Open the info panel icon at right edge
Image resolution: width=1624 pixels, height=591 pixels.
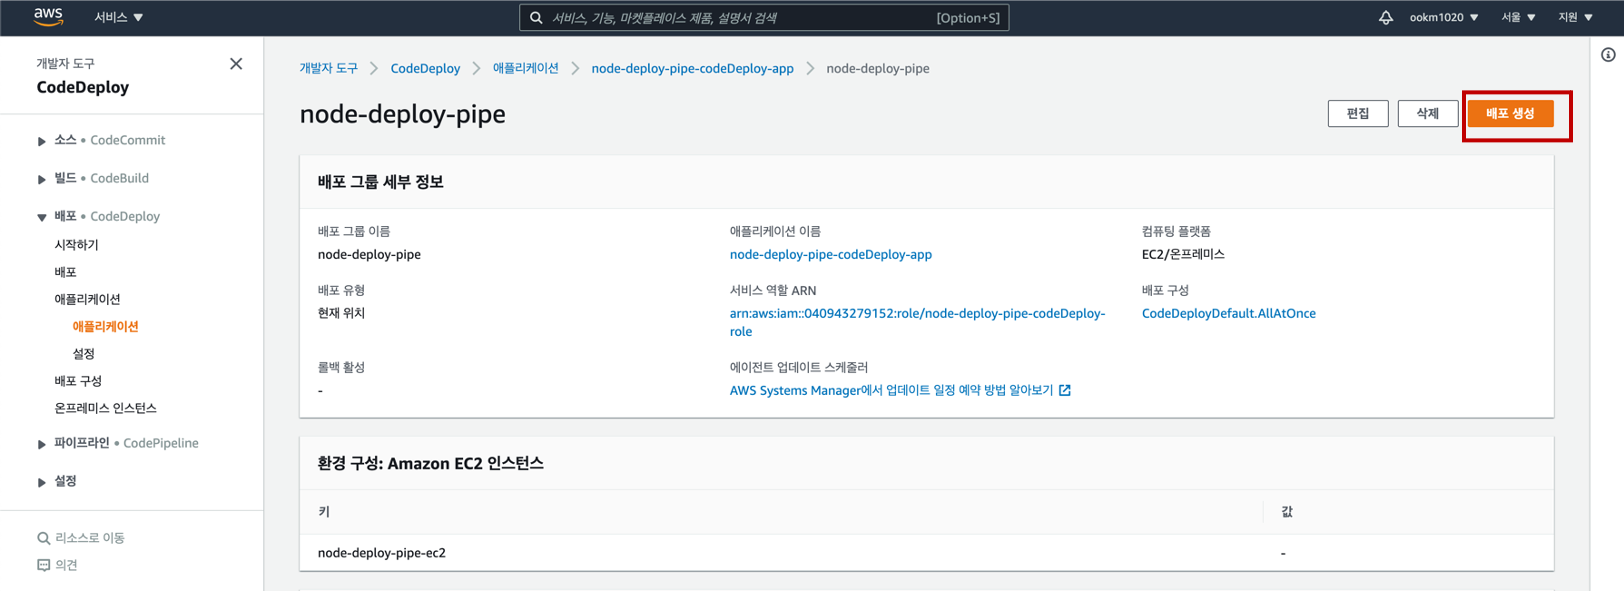(x=1608, y=55)
